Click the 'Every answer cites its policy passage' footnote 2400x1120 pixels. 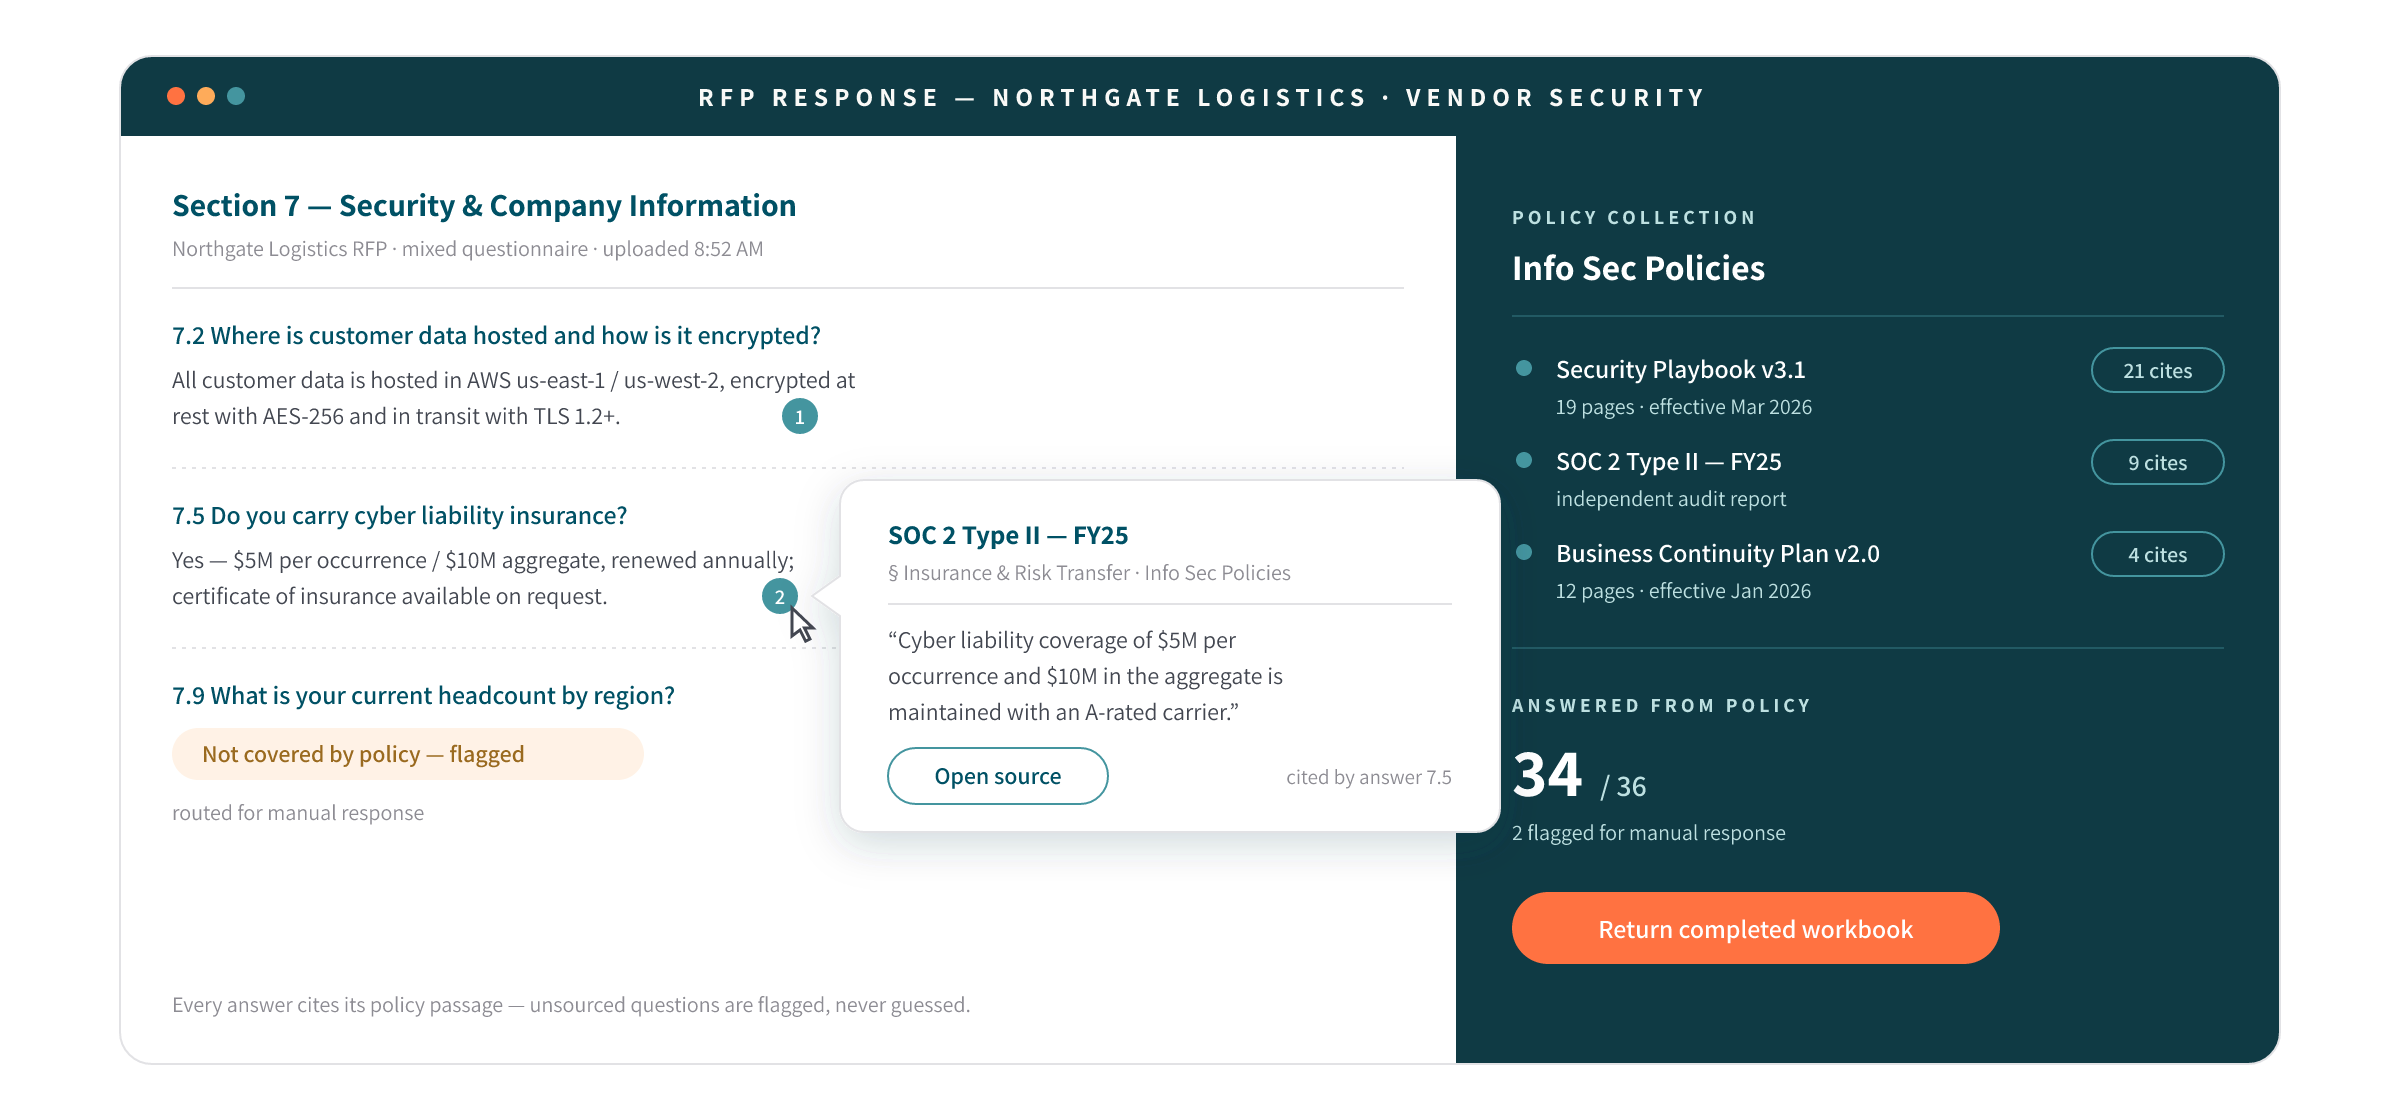[x=571, y=1005]
